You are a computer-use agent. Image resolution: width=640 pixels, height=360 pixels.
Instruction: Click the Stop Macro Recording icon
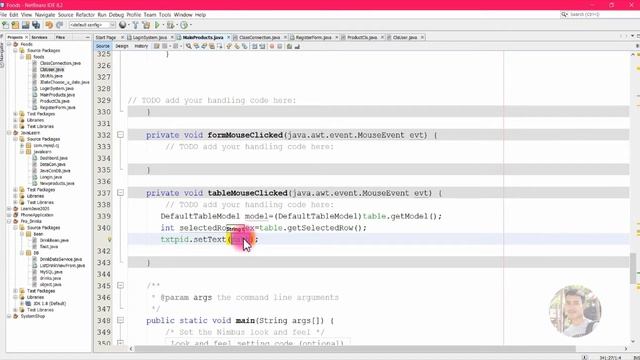280,46
